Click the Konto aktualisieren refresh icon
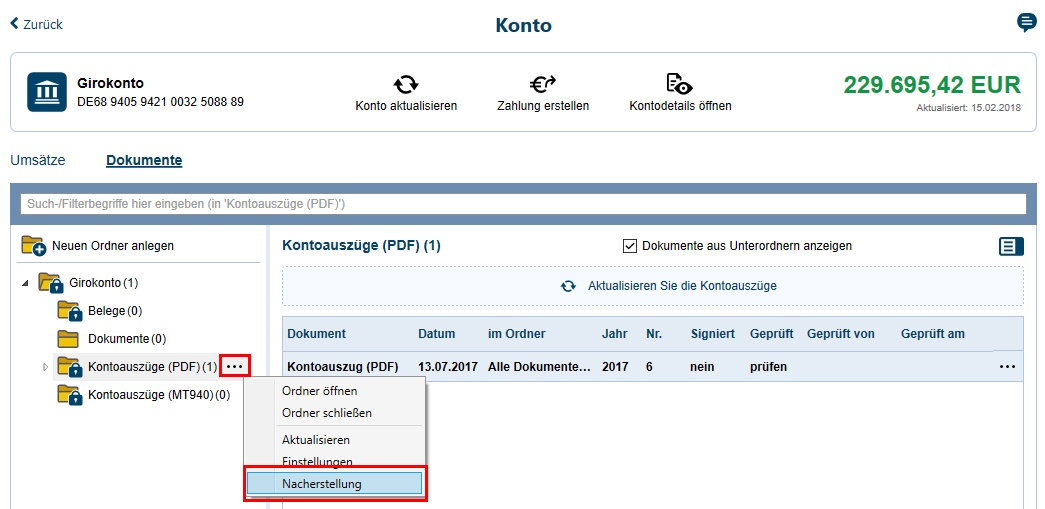 (x=406, y=84)
